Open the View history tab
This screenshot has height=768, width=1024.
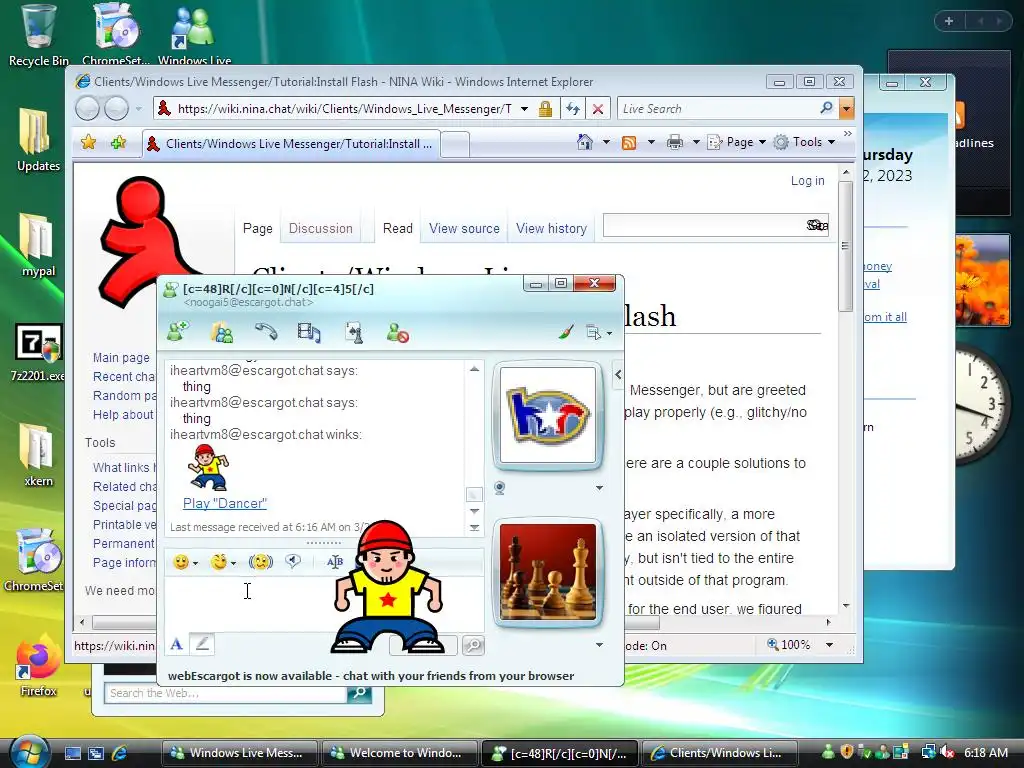[x=551, y=229]
